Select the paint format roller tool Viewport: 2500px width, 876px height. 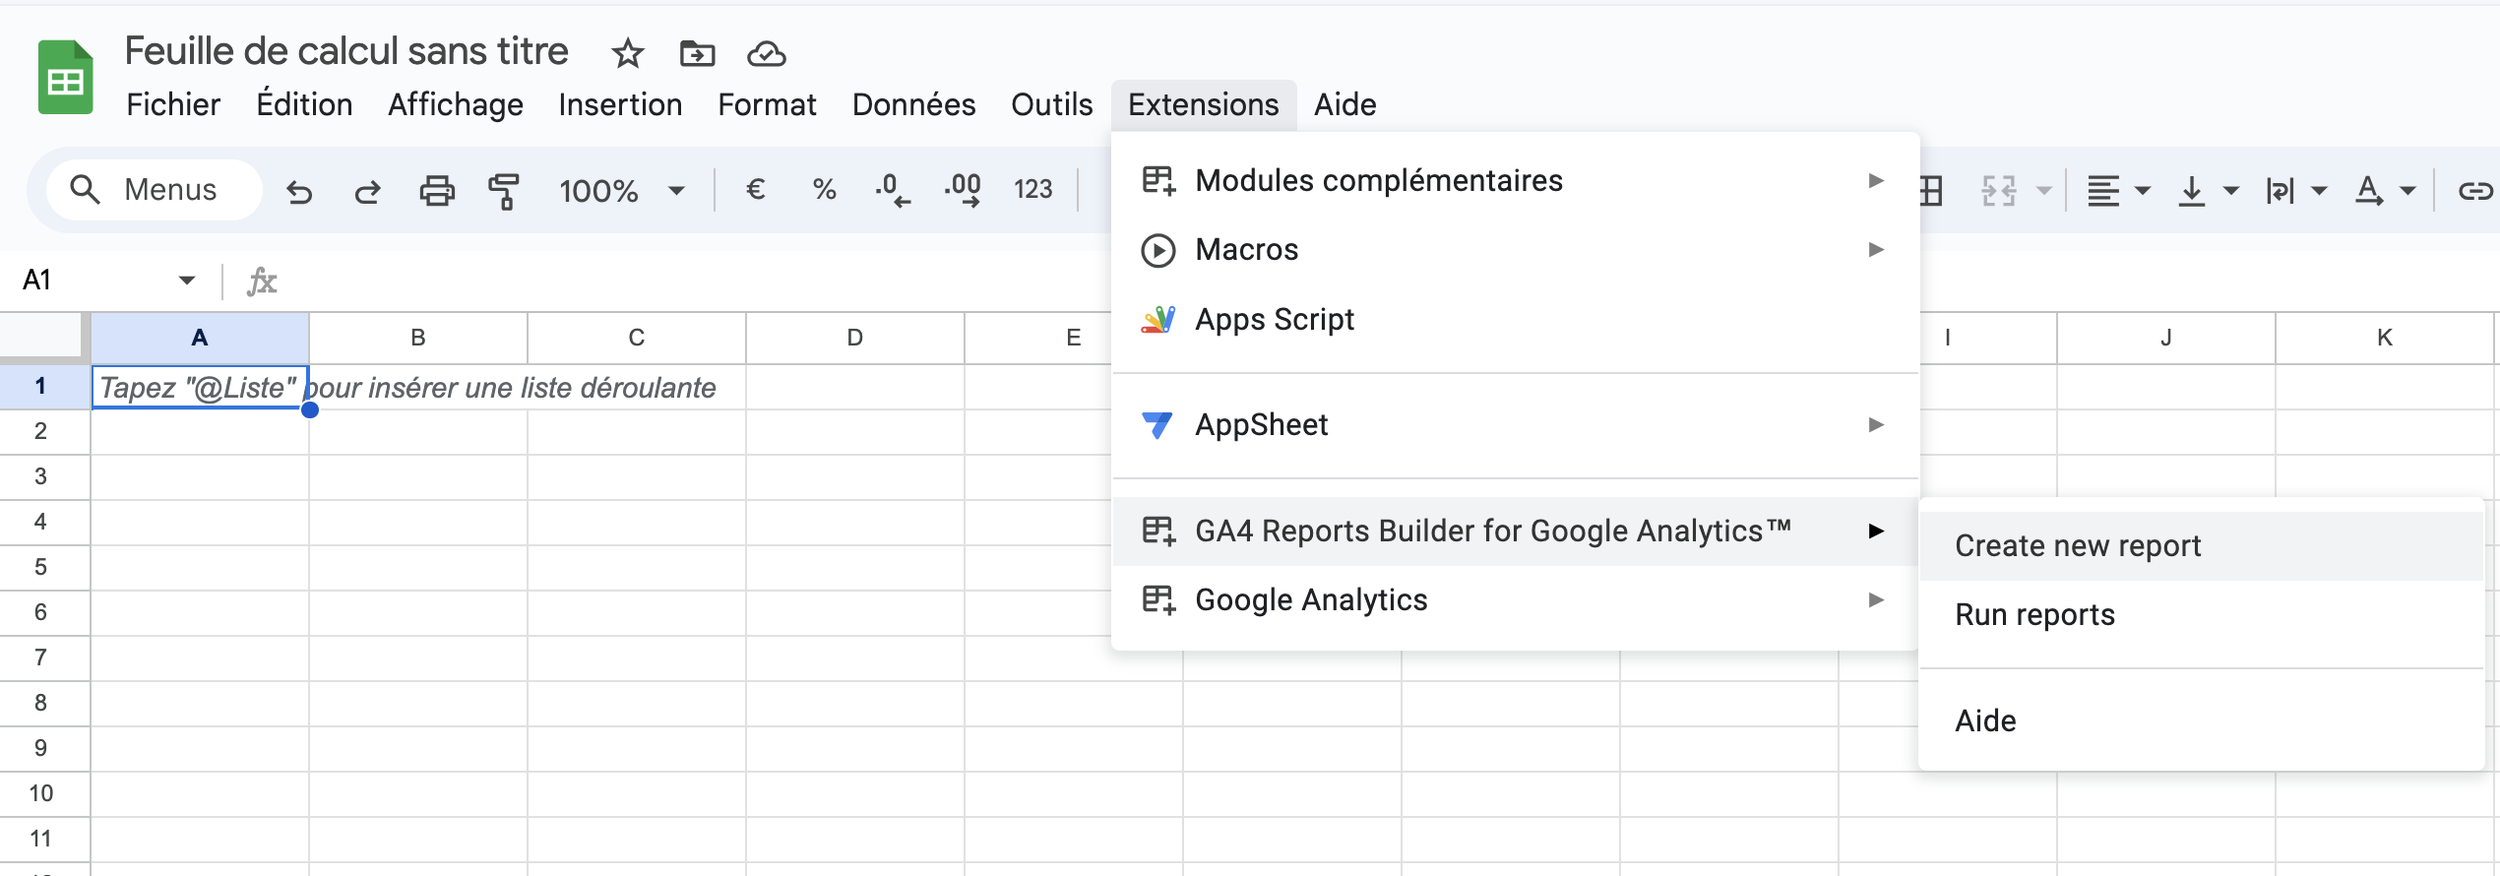[x=504, y=190]
